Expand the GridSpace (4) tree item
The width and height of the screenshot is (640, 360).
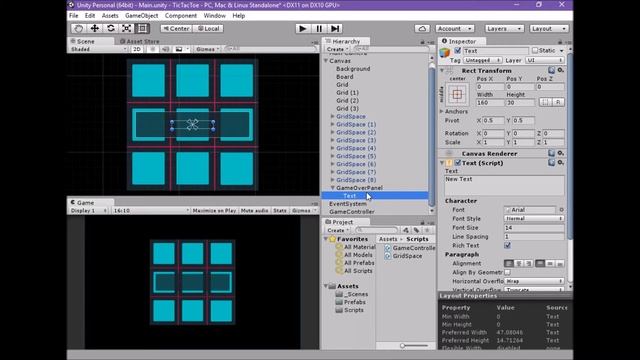coord(333,148)
